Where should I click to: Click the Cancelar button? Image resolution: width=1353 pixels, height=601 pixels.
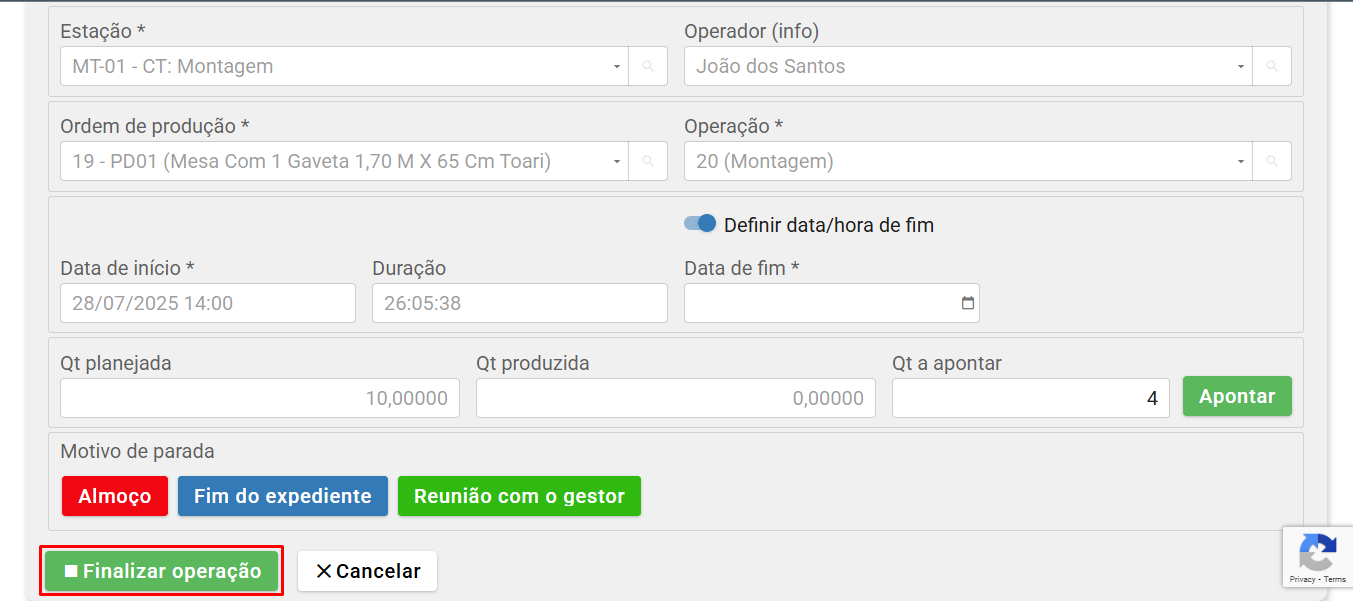(367, 571)
